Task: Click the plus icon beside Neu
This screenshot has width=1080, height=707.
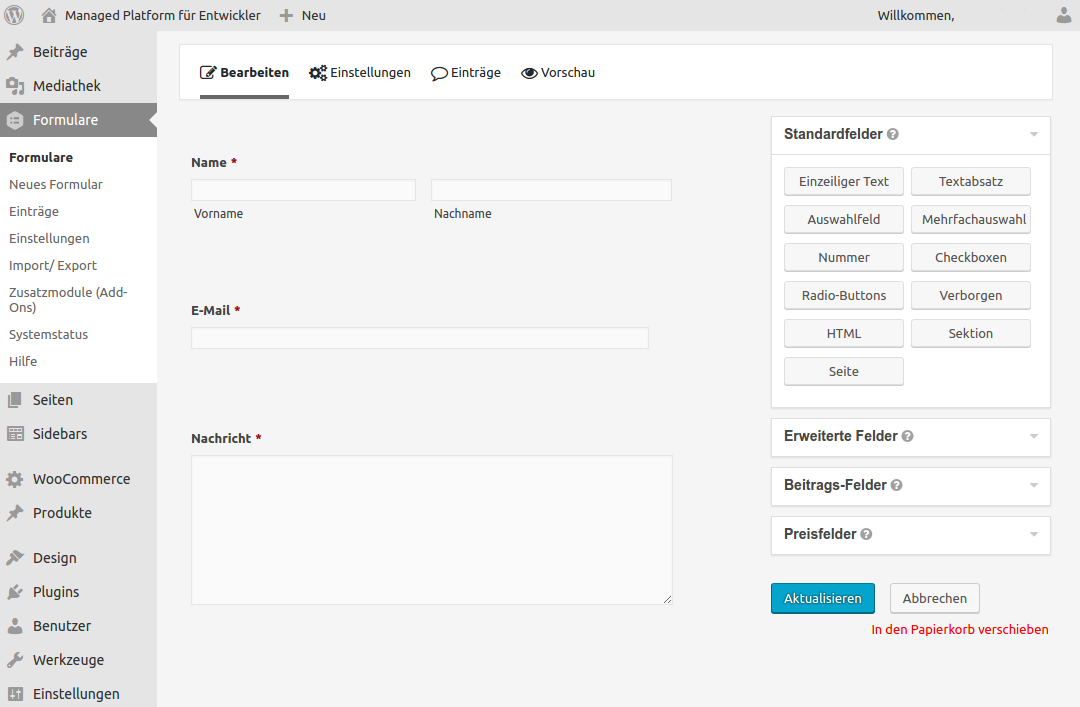Action: tap(286, 15)
